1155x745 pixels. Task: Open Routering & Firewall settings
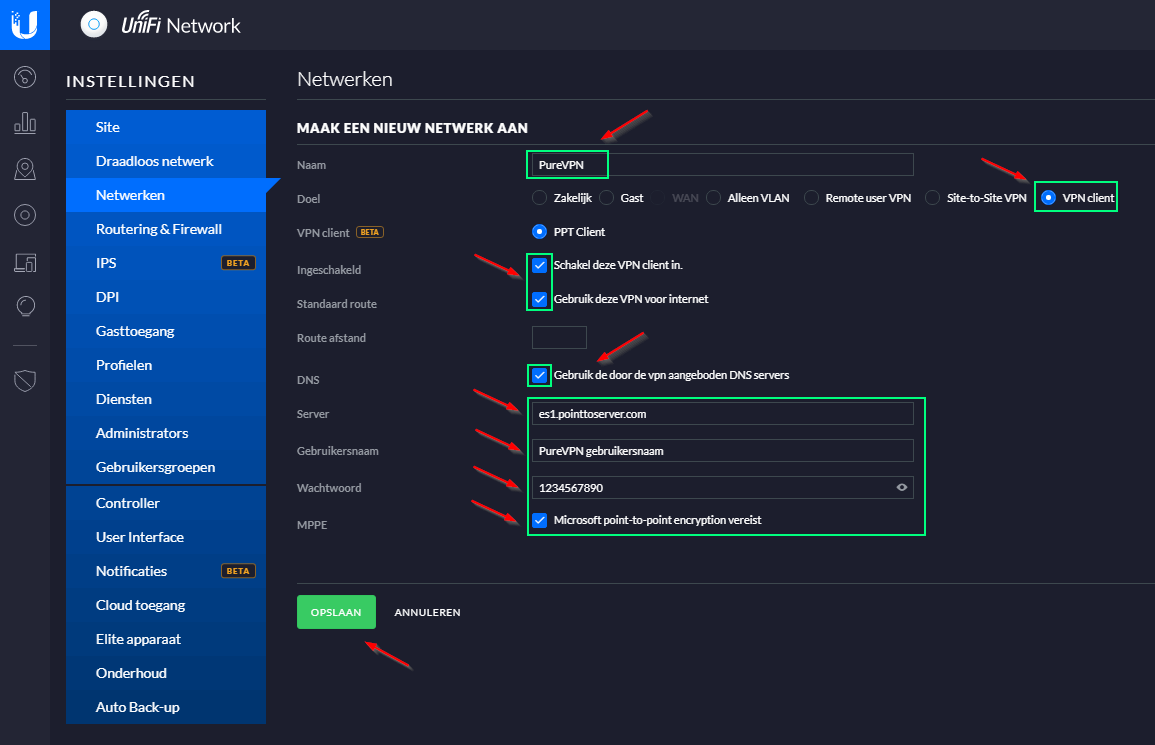158,229
